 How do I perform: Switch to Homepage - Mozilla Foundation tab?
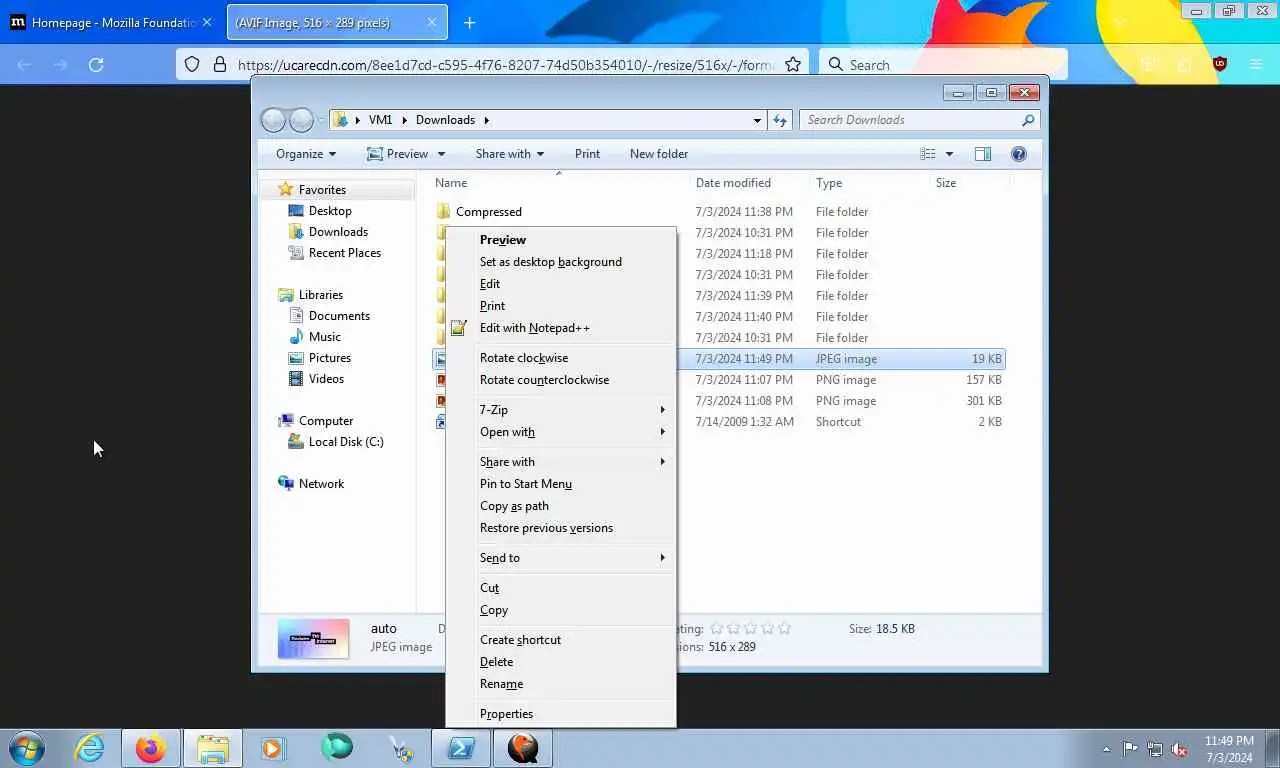pos(112,22)
